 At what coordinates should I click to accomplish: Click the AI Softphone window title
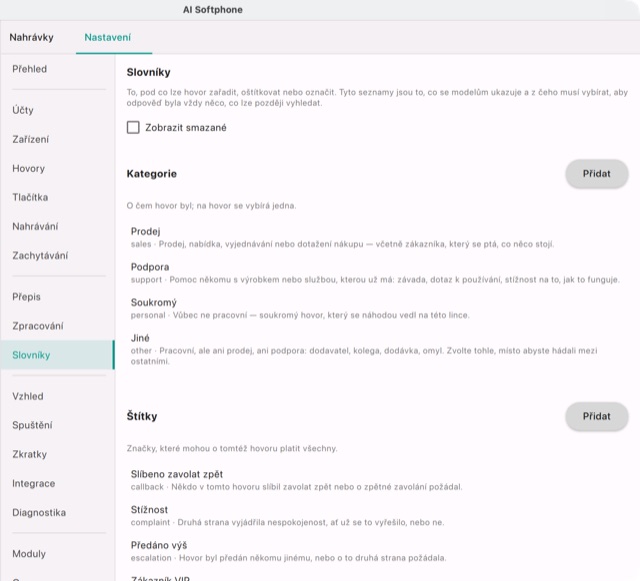coord(213,10)
